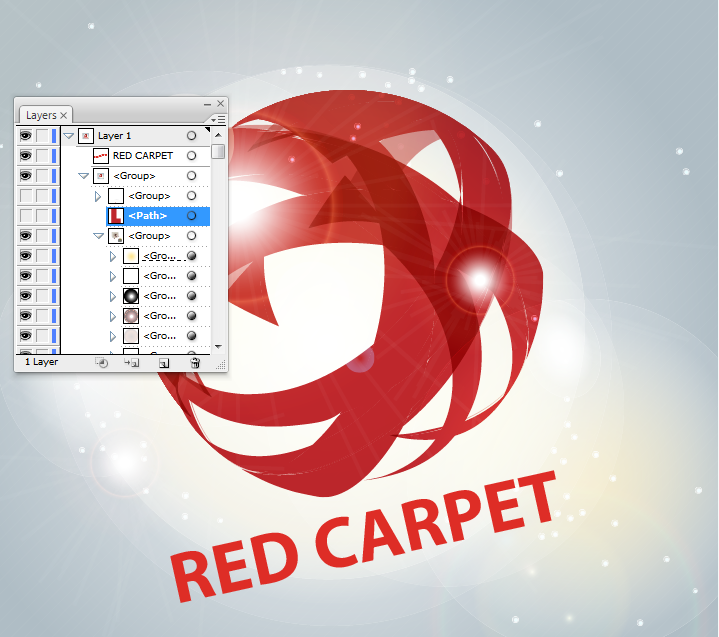
Task: Click the Layers panel scroll down arrow
Action: coord(218,347)
